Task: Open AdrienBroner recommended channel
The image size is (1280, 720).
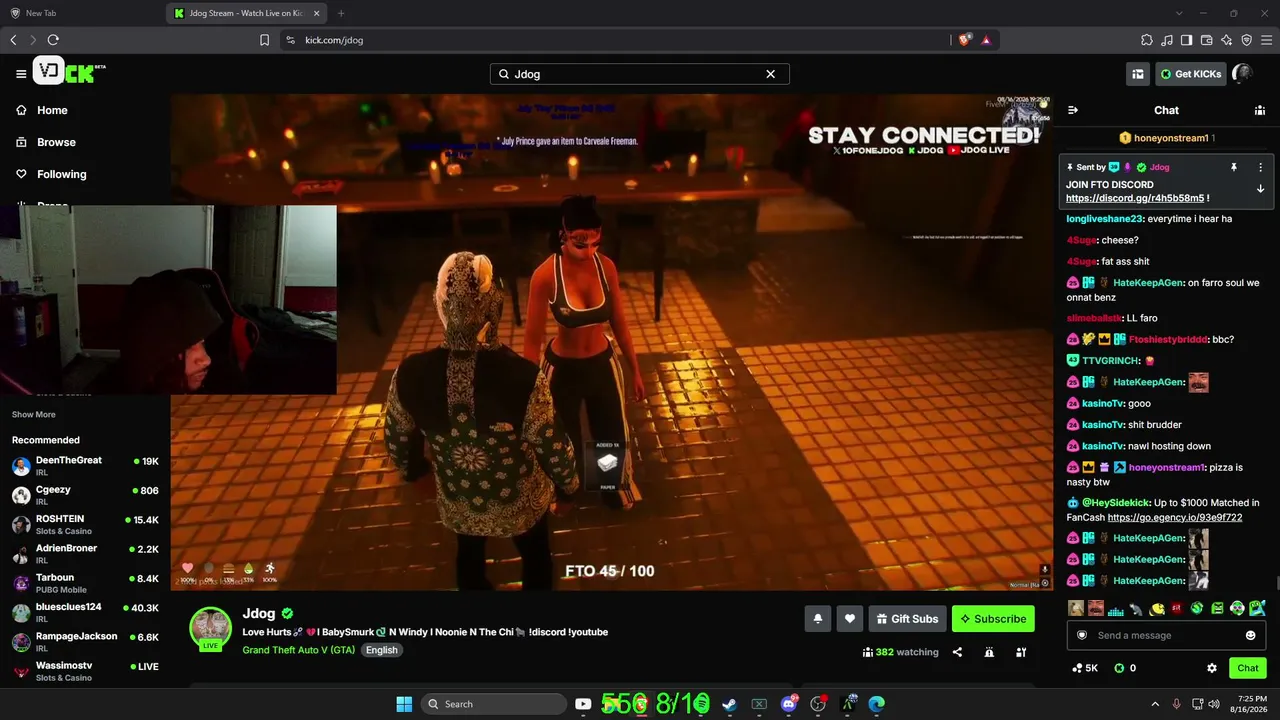Action: [x=85, y=553]
